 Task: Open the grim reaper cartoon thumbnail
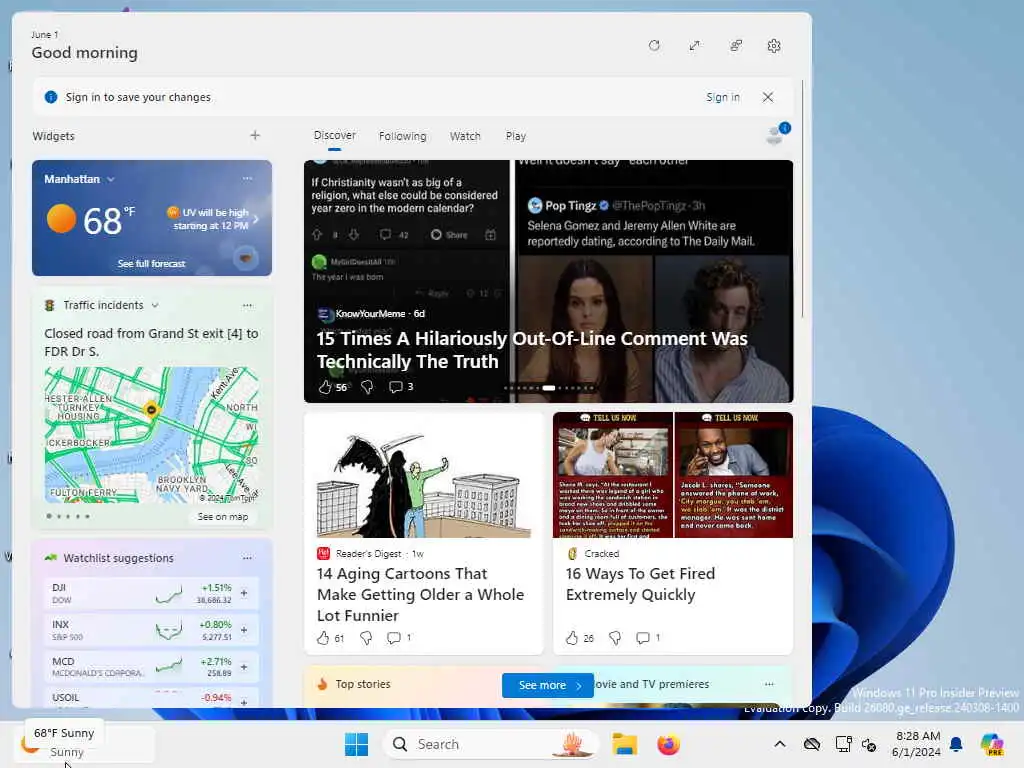coord(424,475)
